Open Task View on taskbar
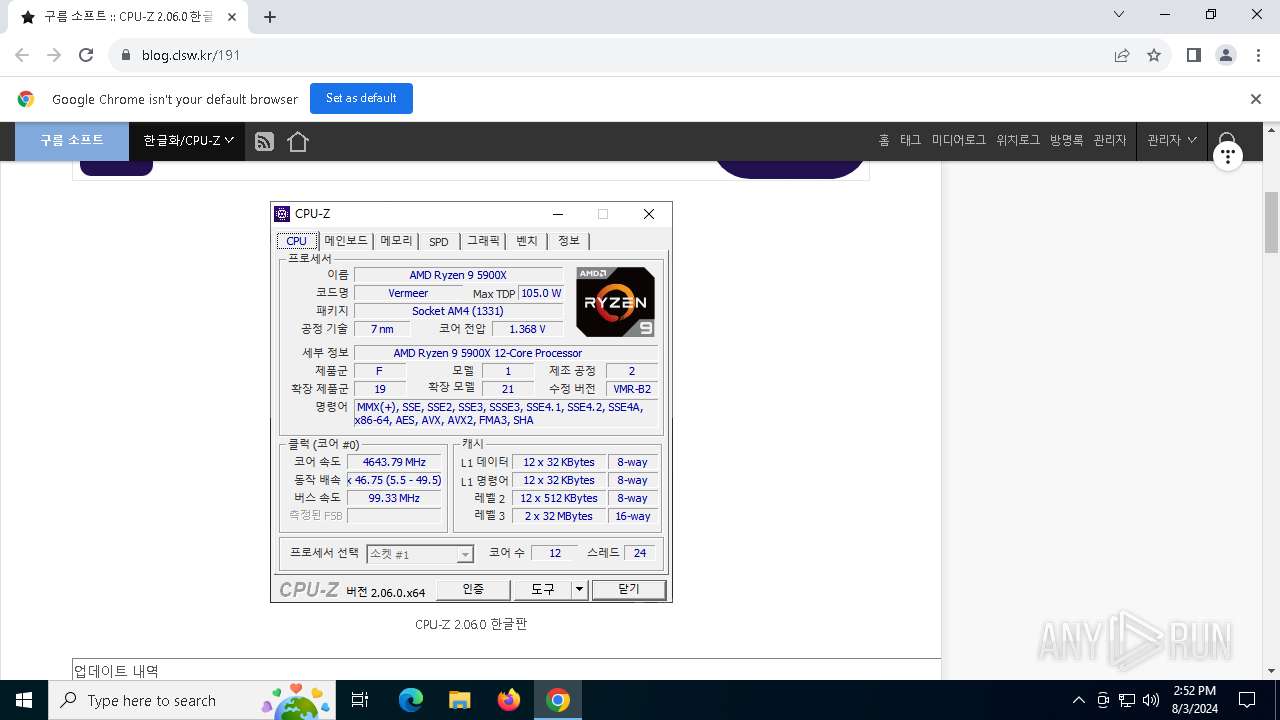This screenshot has width=1280, height=720. (x=360, y=700)
